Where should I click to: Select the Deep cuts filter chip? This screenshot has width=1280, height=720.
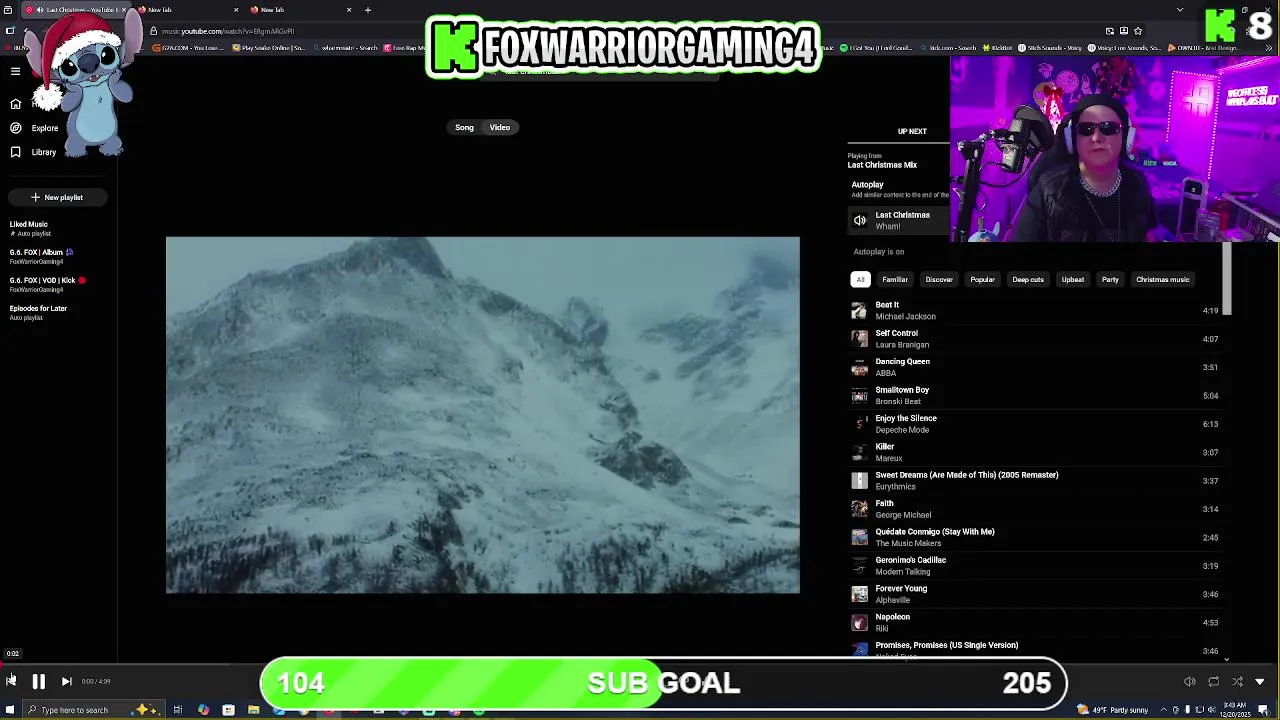(x=1028, y=279)
